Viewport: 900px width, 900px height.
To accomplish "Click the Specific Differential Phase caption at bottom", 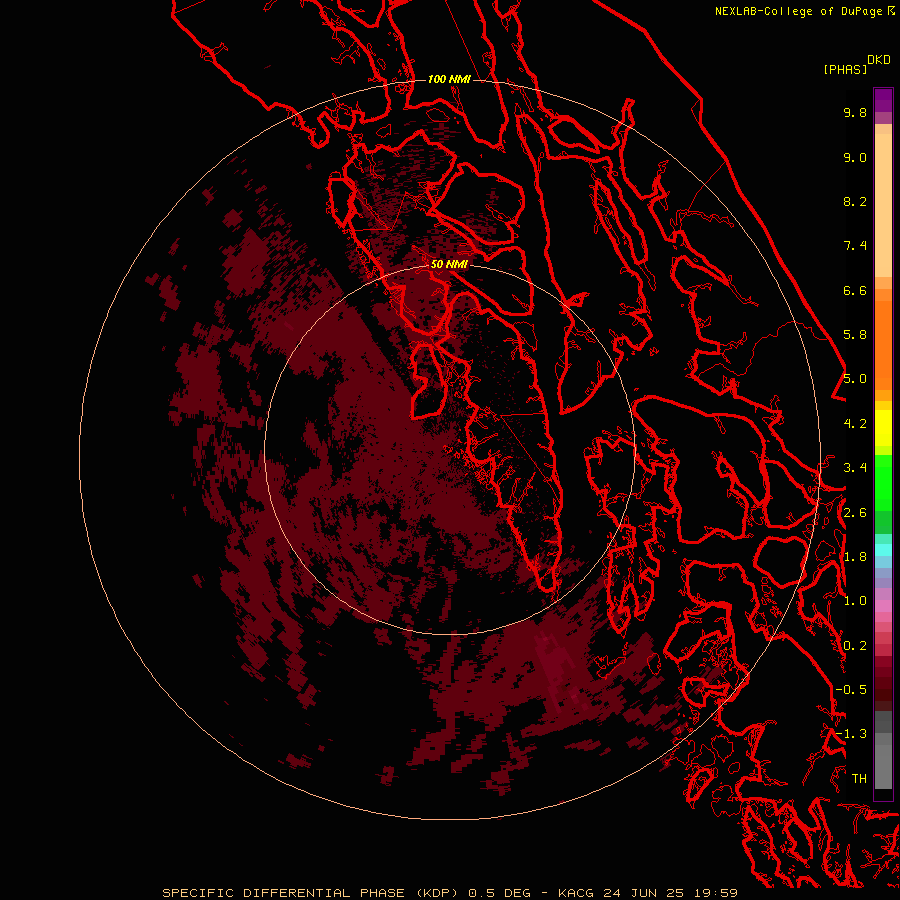I will 449,893.
